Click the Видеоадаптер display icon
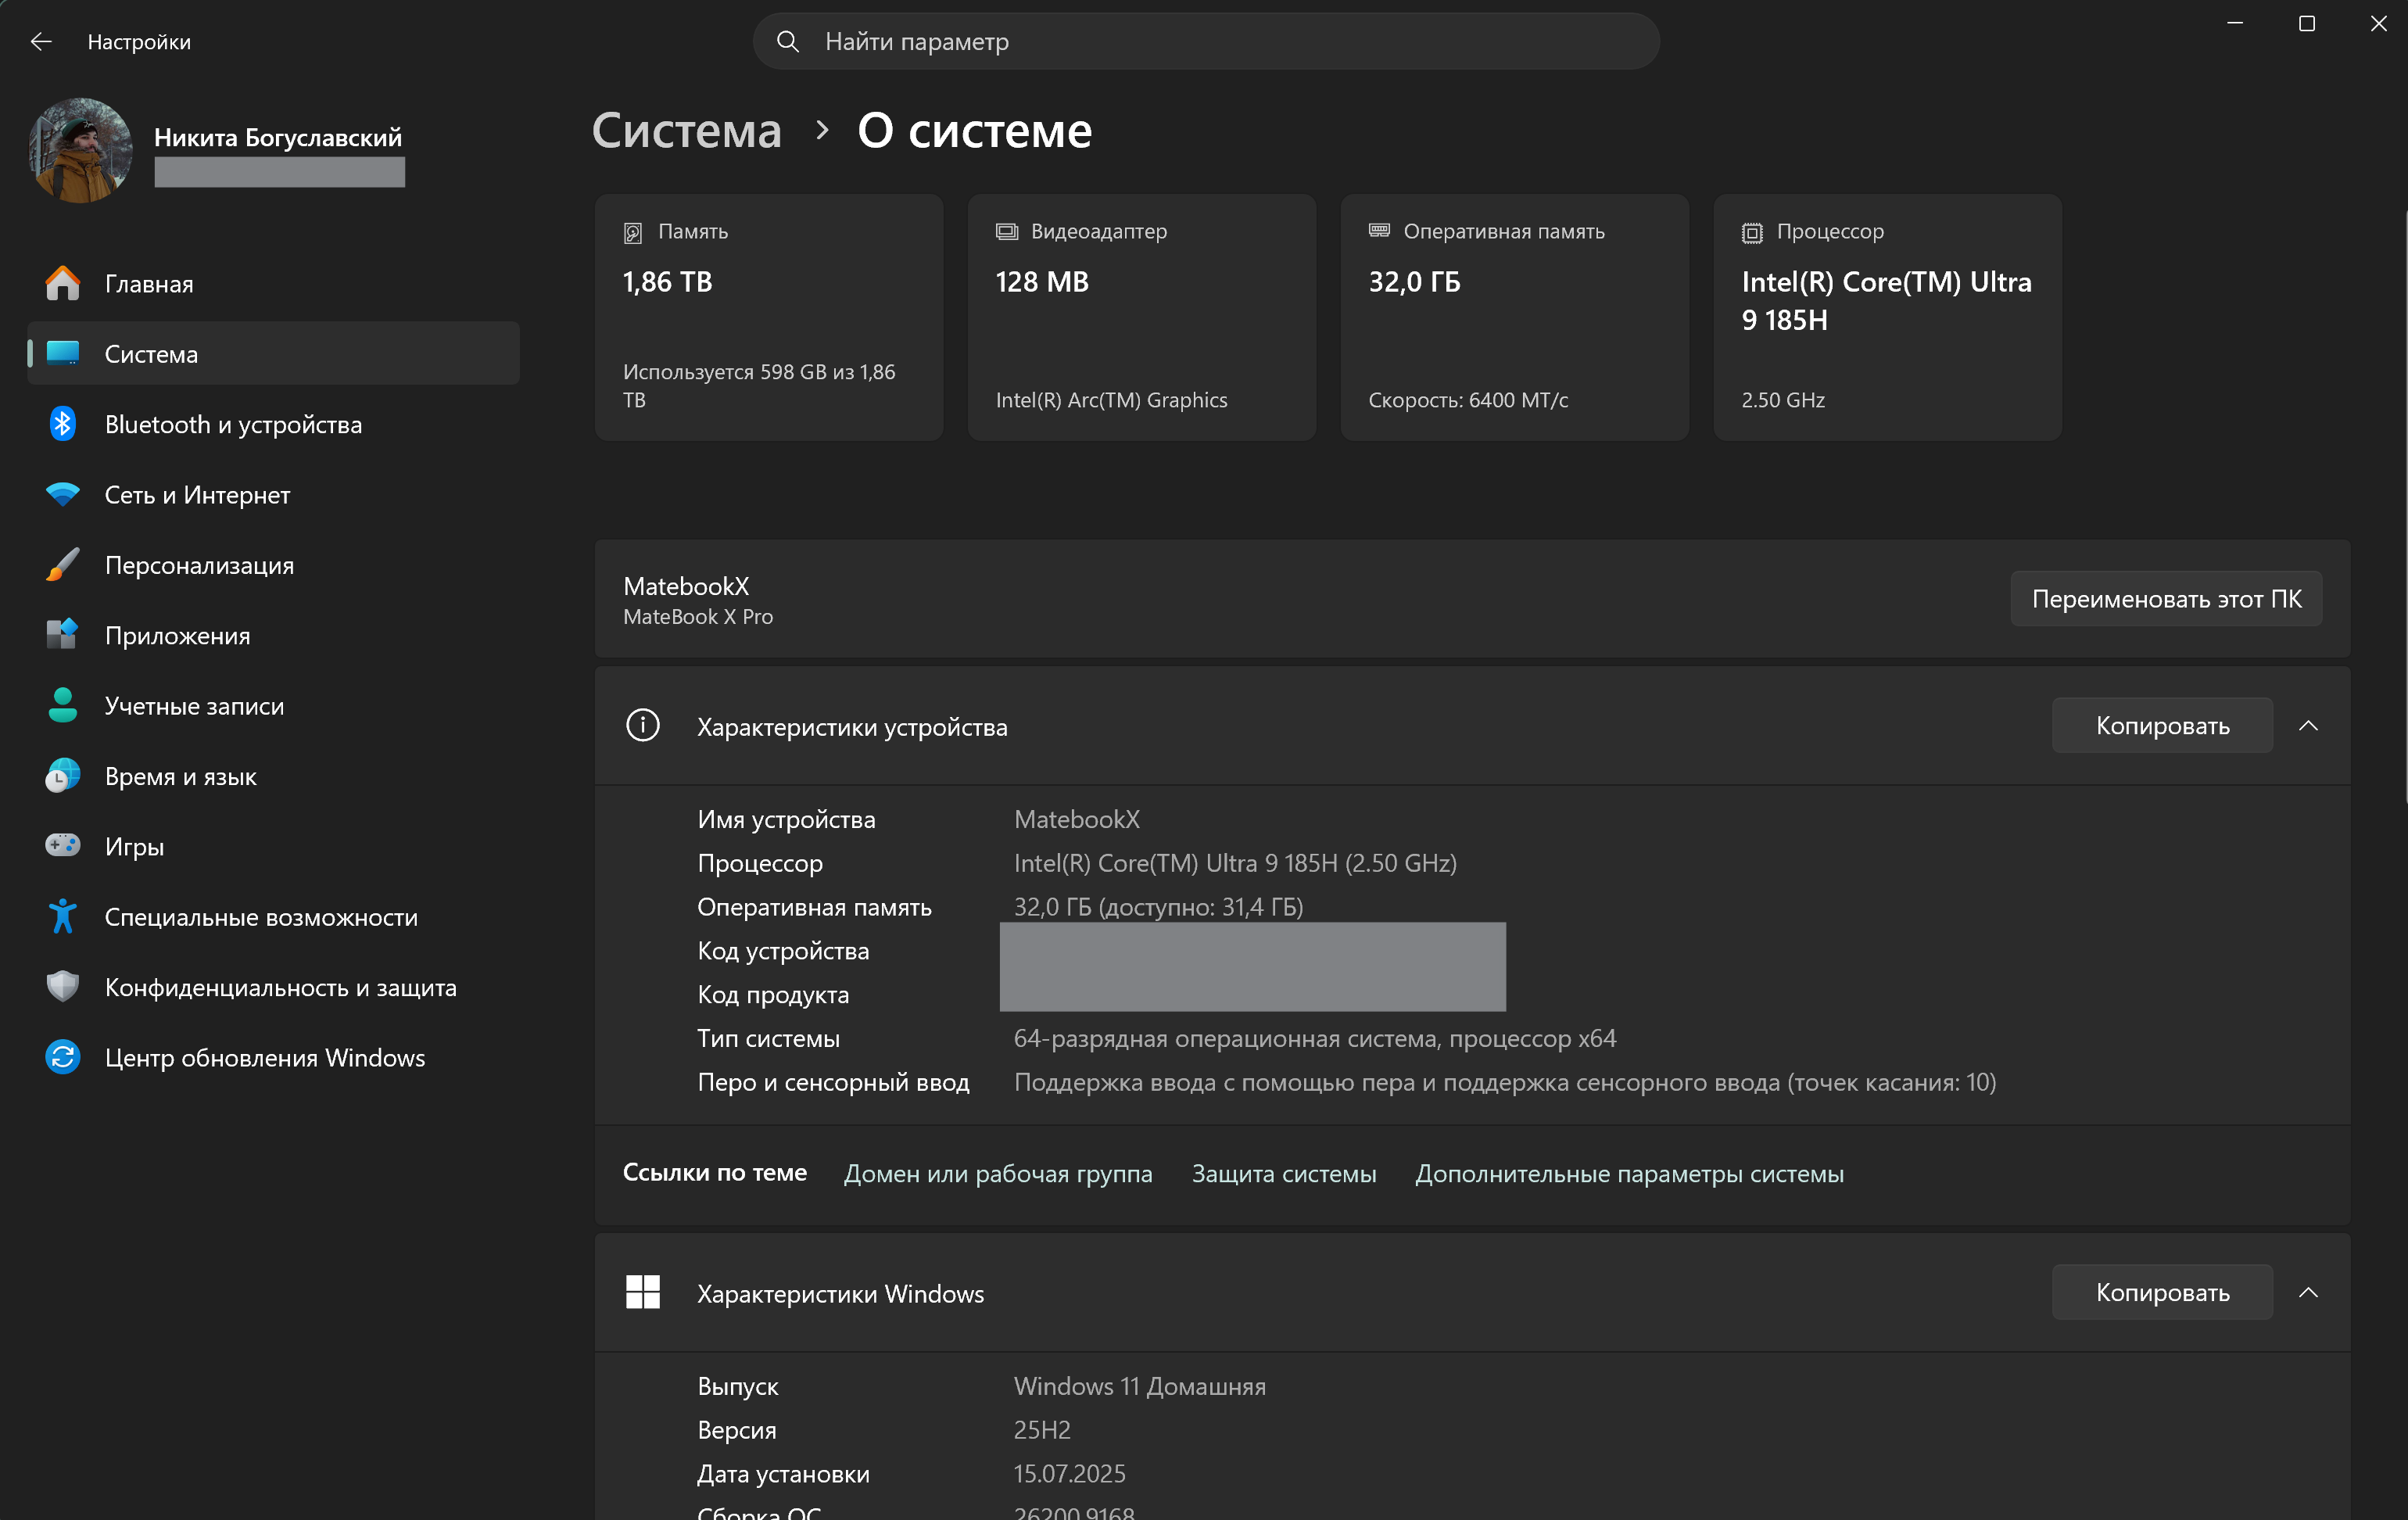This screenshot has height=1520, width=2408. click(x=1006, y=231)
